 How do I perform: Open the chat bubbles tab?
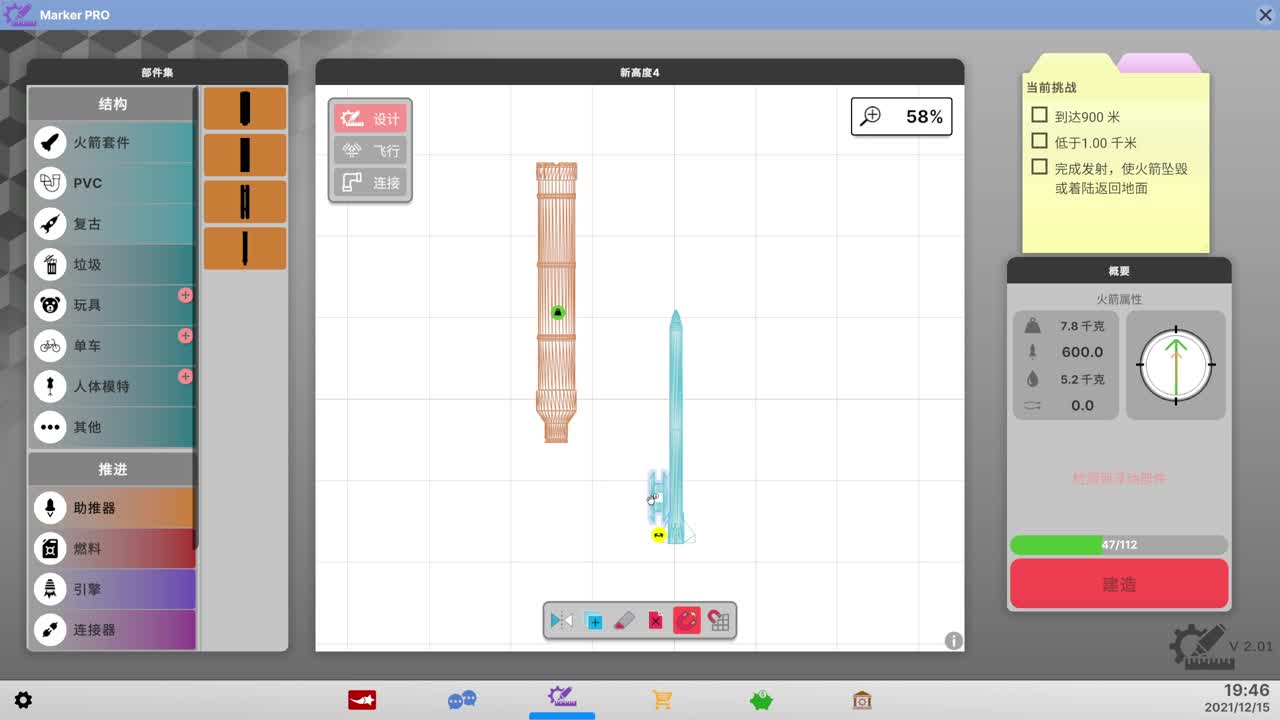pos(462,700)
